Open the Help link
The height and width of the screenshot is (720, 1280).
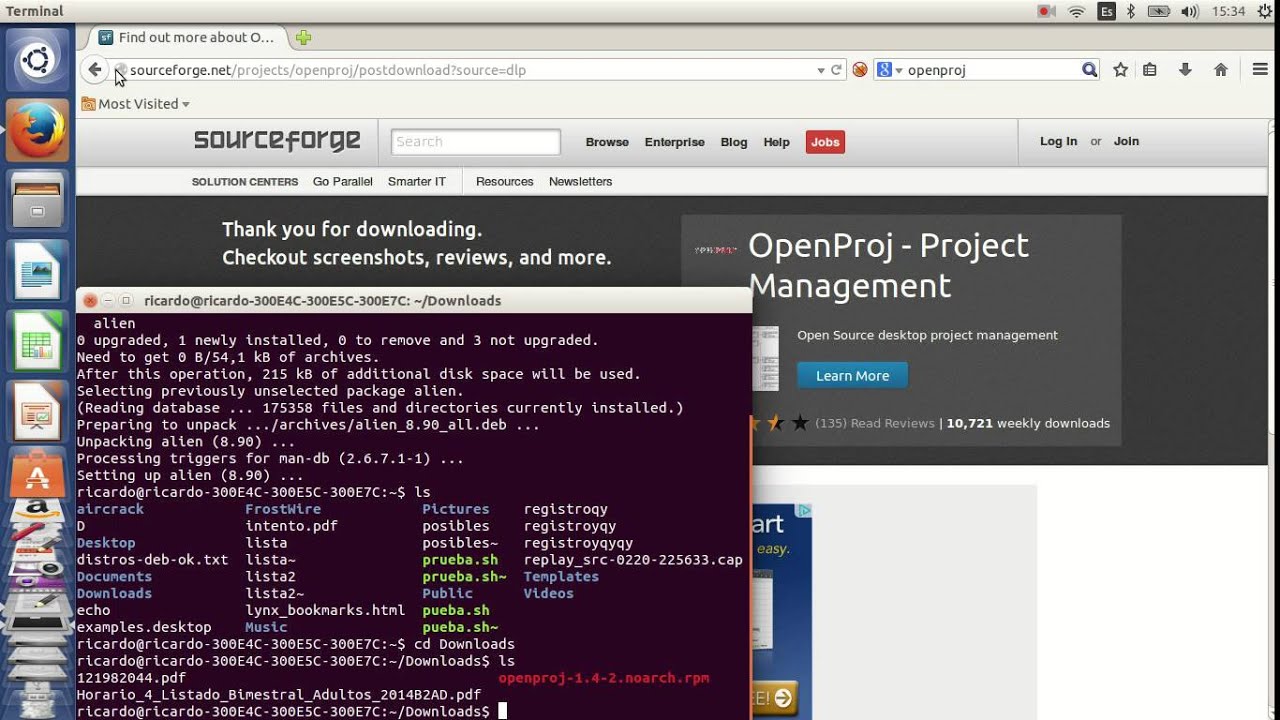(776, 142)
